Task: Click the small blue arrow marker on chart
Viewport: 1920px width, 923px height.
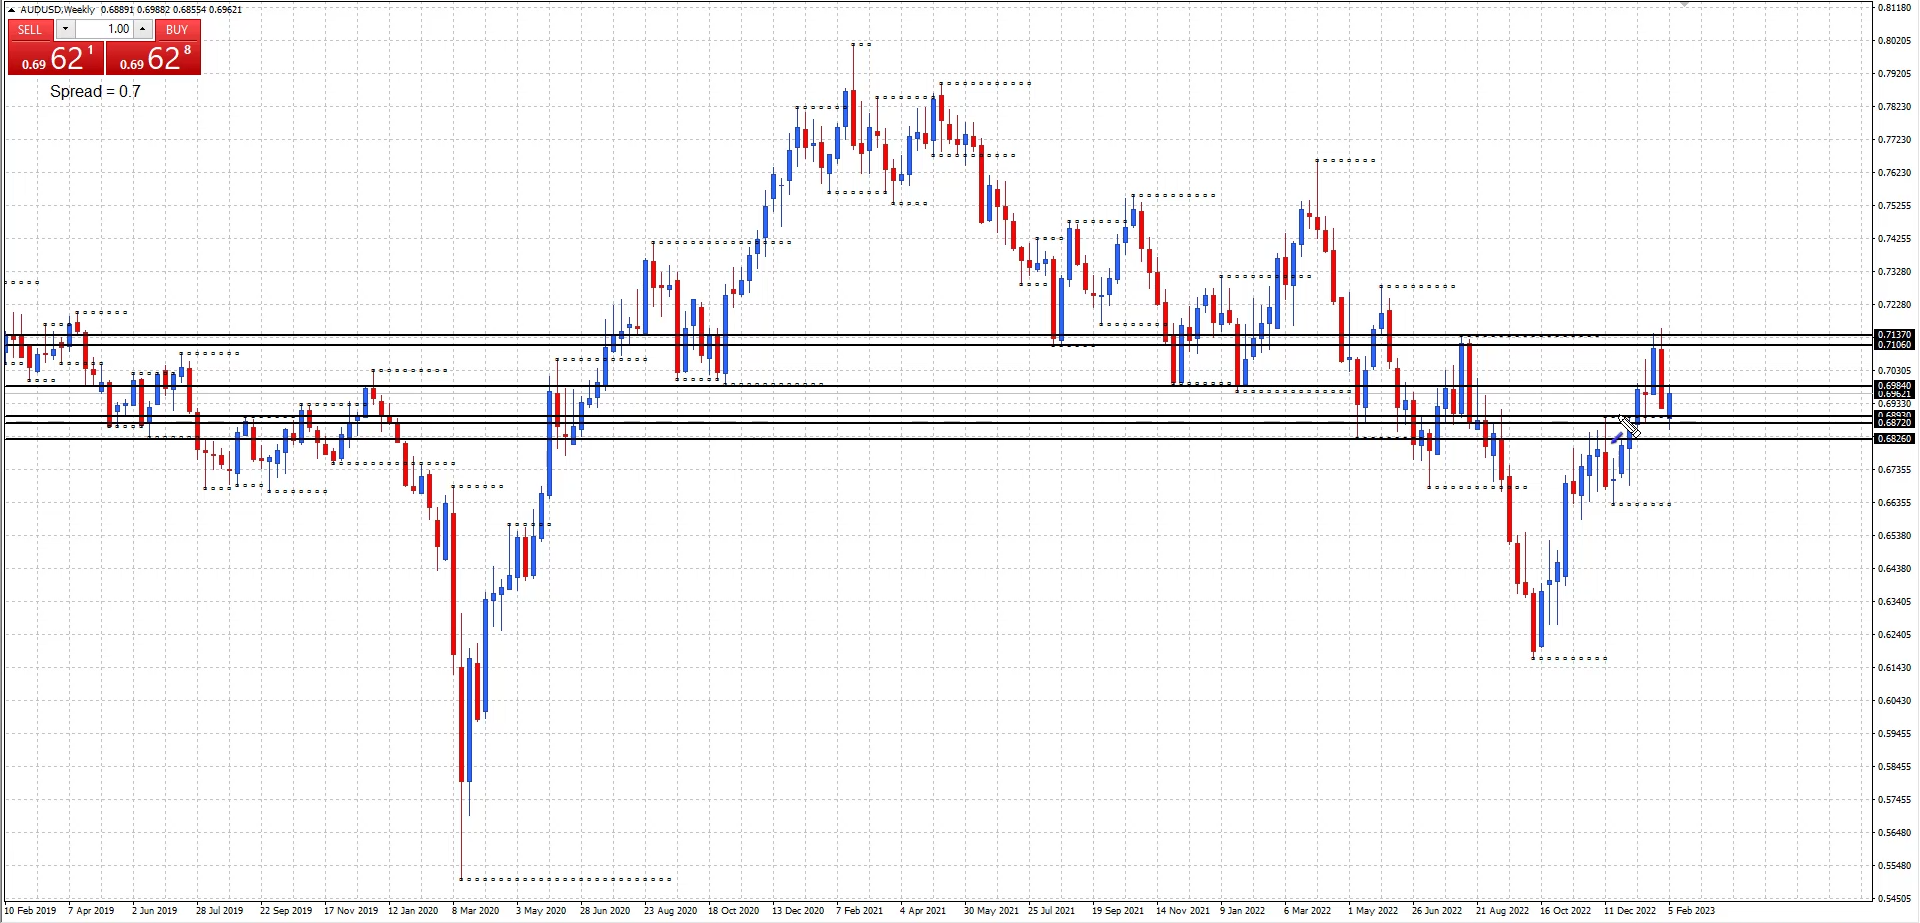Action: point(1616,438)
